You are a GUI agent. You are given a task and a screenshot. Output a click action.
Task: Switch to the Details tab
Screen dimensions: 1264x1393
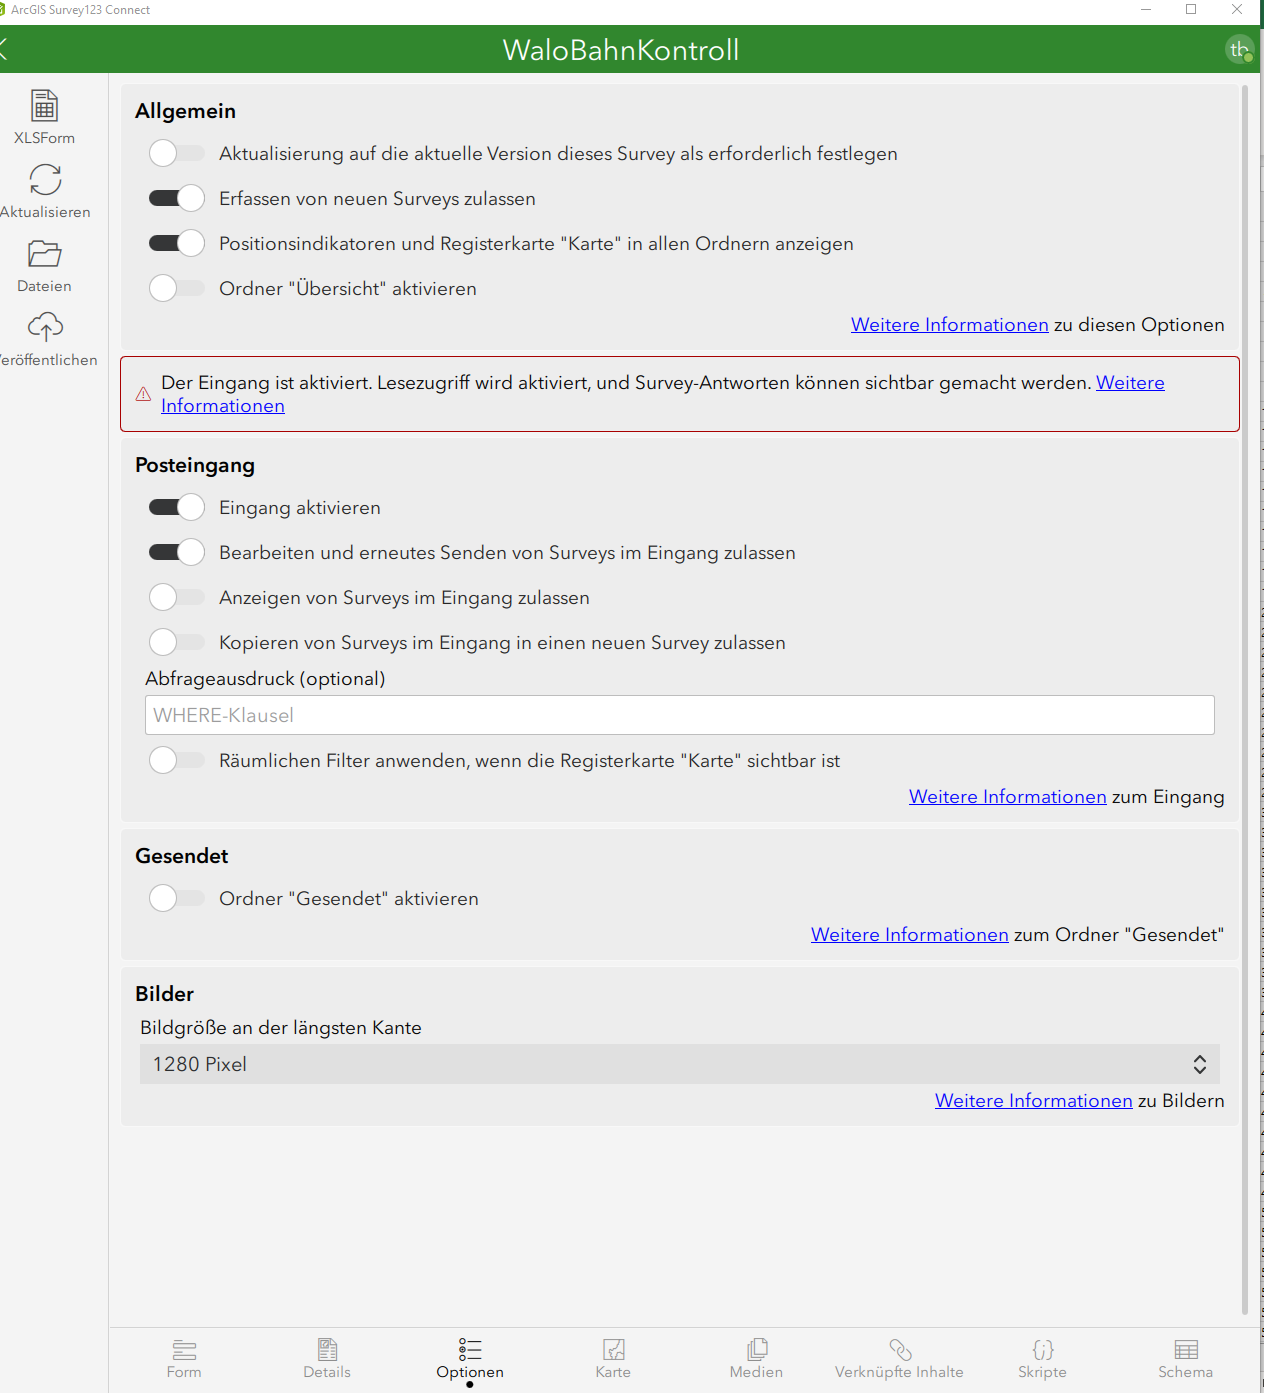click(327, 1359)
